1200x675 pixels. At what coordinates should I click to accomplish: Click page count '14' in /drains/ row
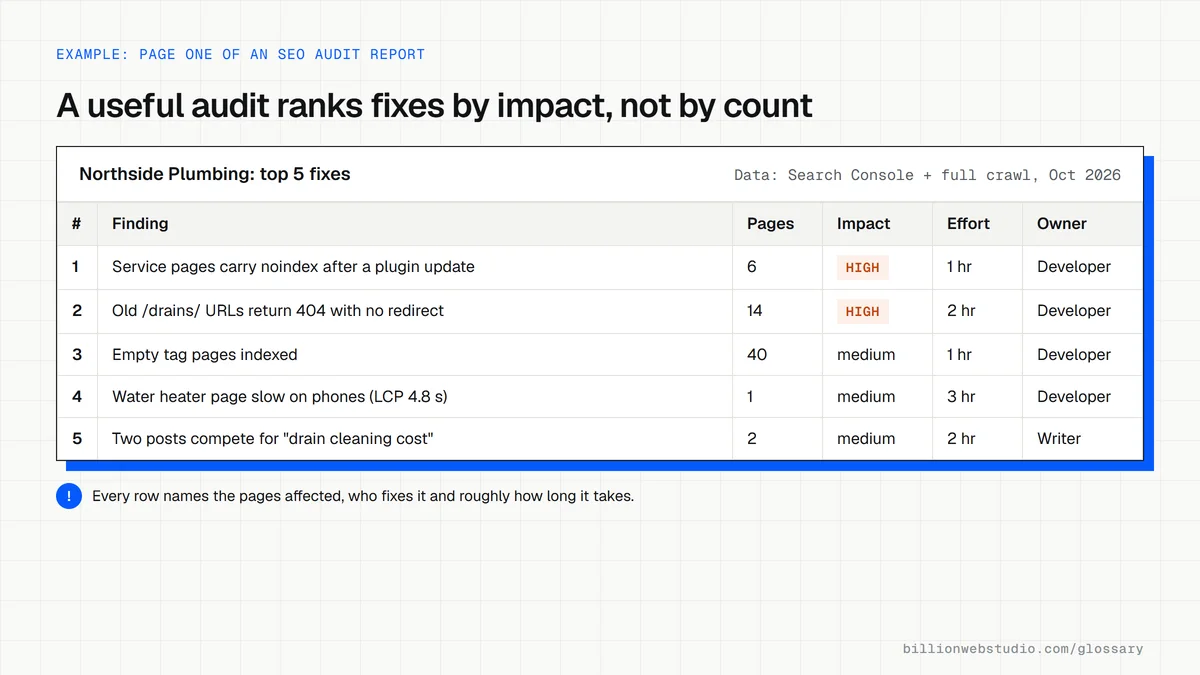(x=755, y=311)
